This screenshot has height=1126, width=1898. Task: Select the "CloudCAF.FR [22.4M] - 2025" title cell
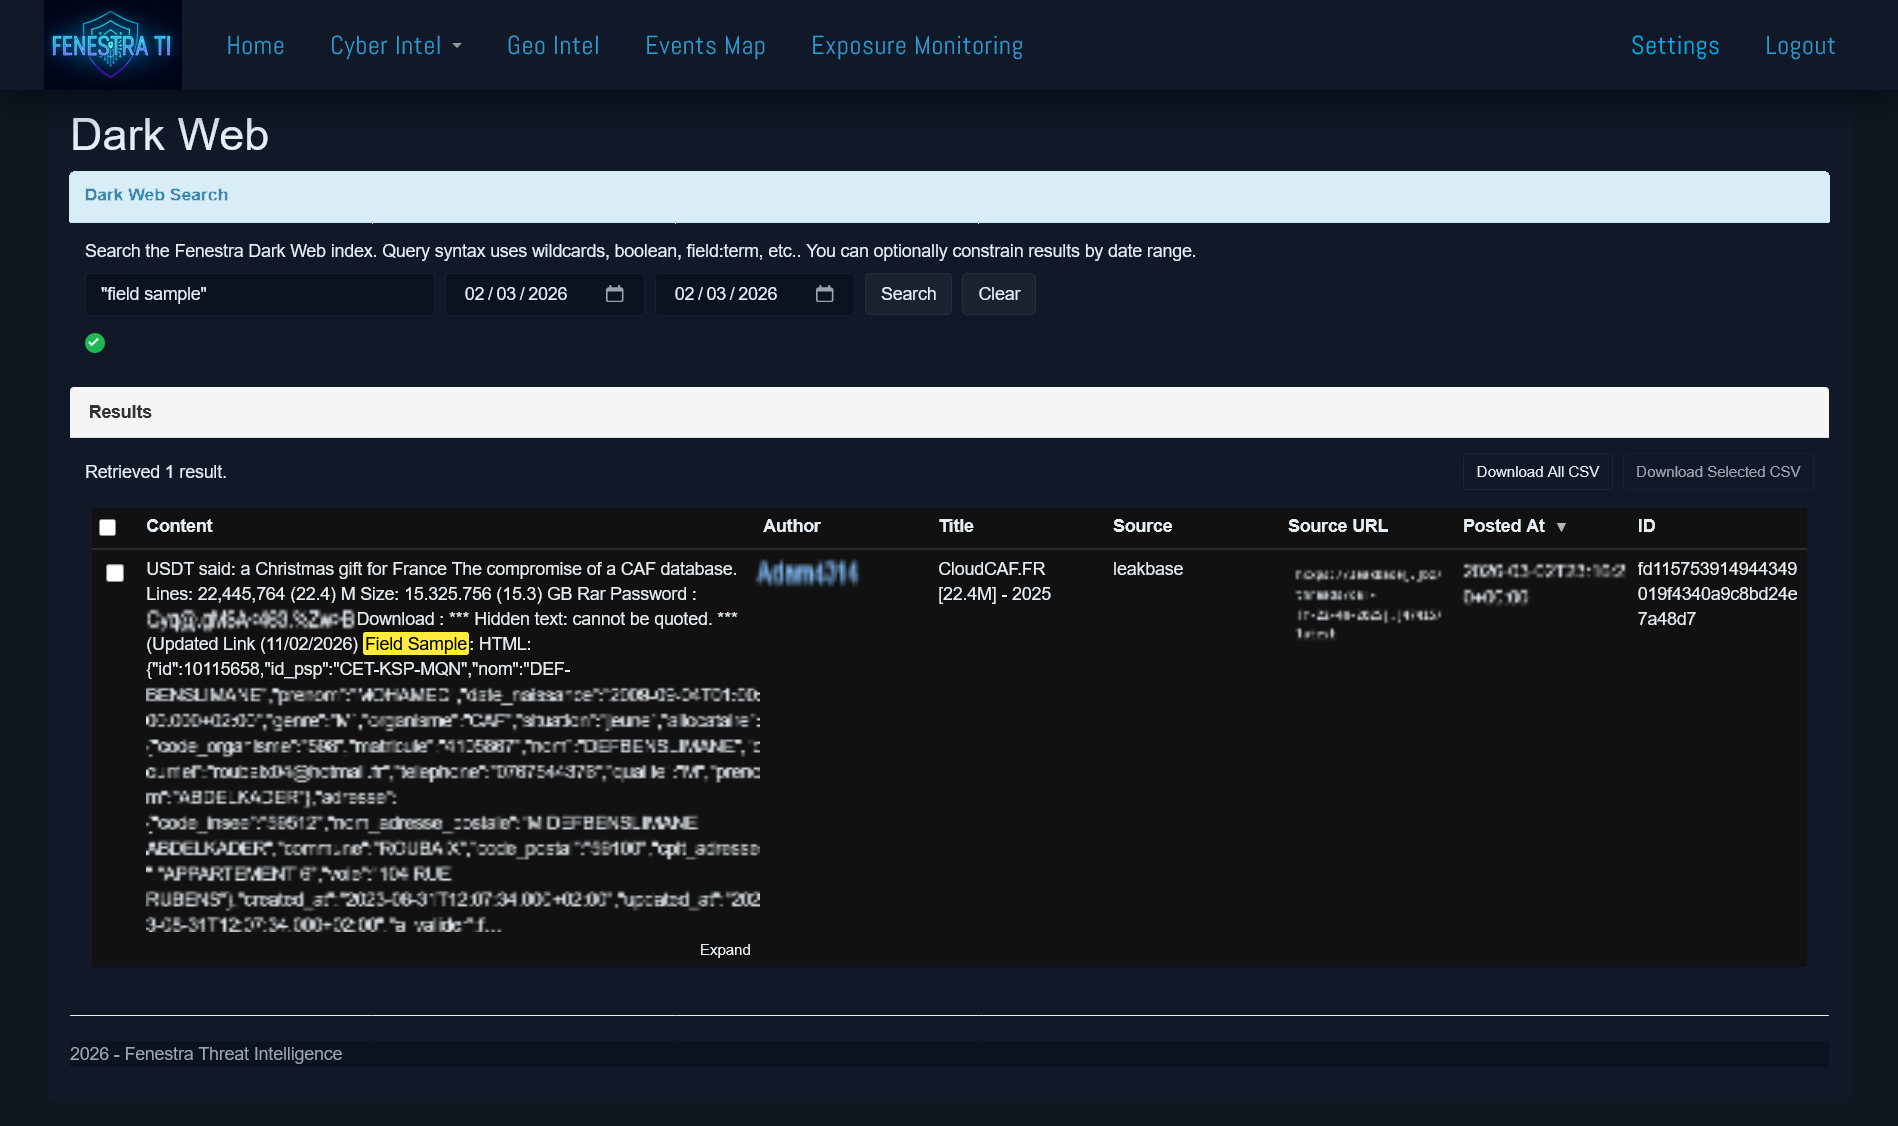coord(995,581)
